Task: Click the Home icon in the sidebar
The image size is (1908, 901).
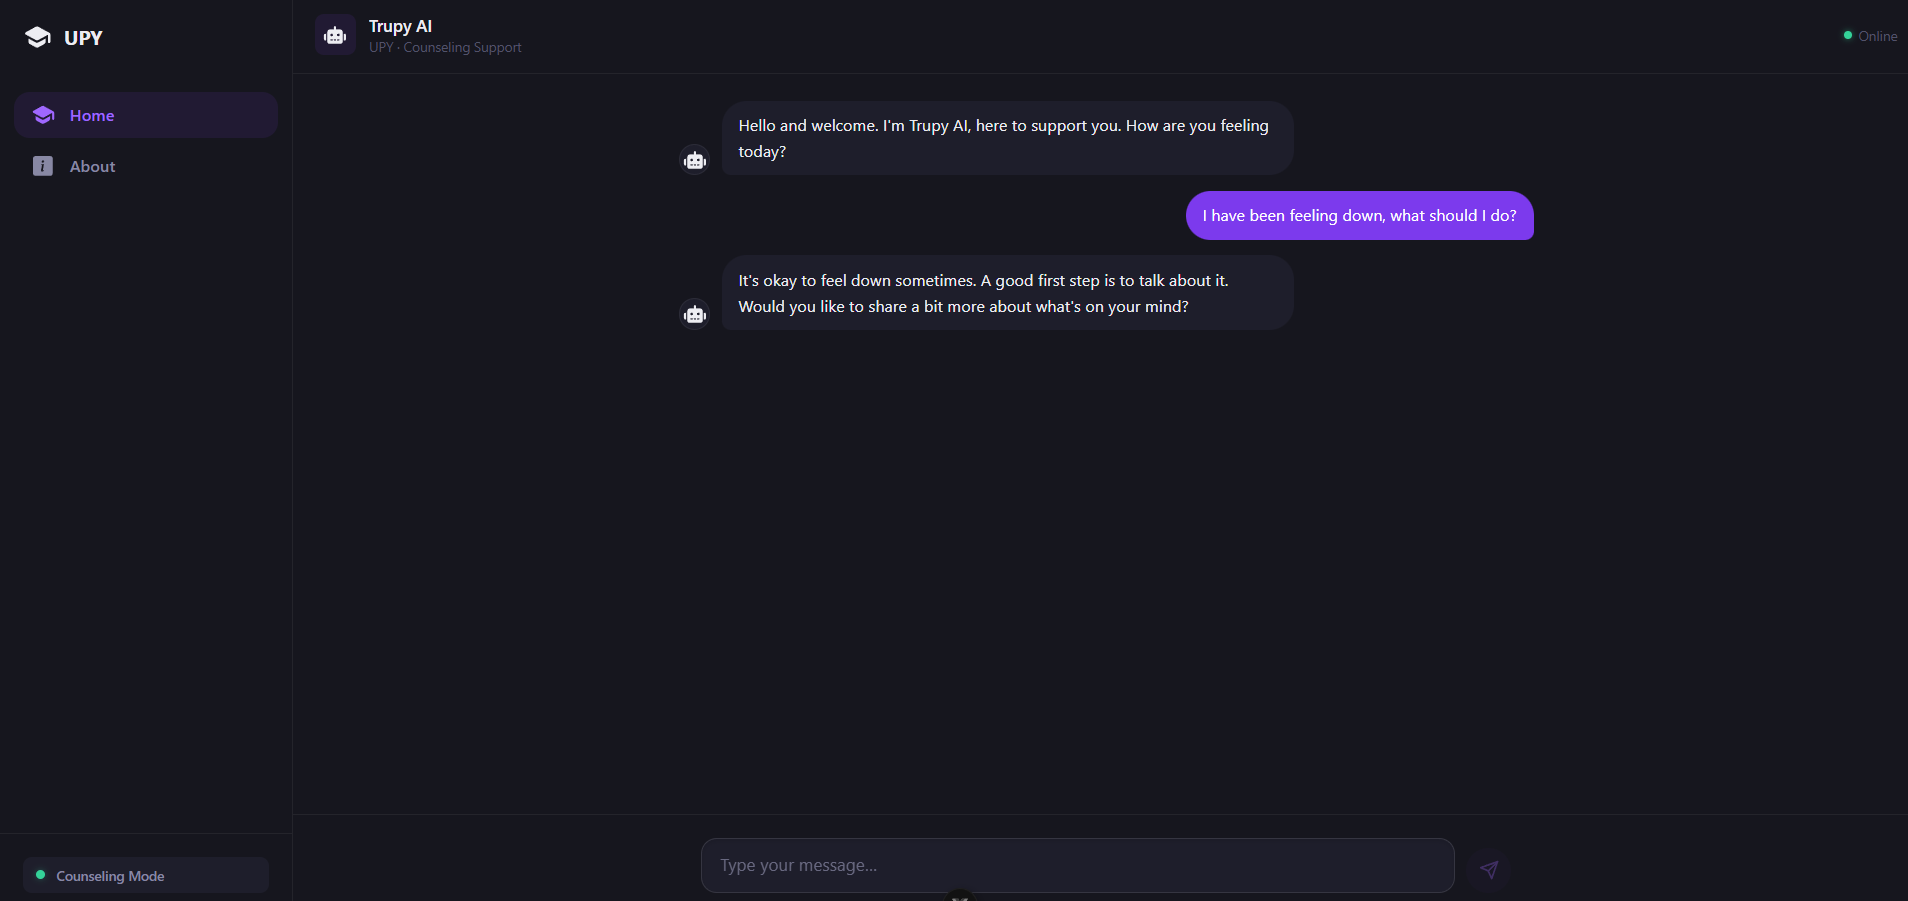Action: [43, 115]
